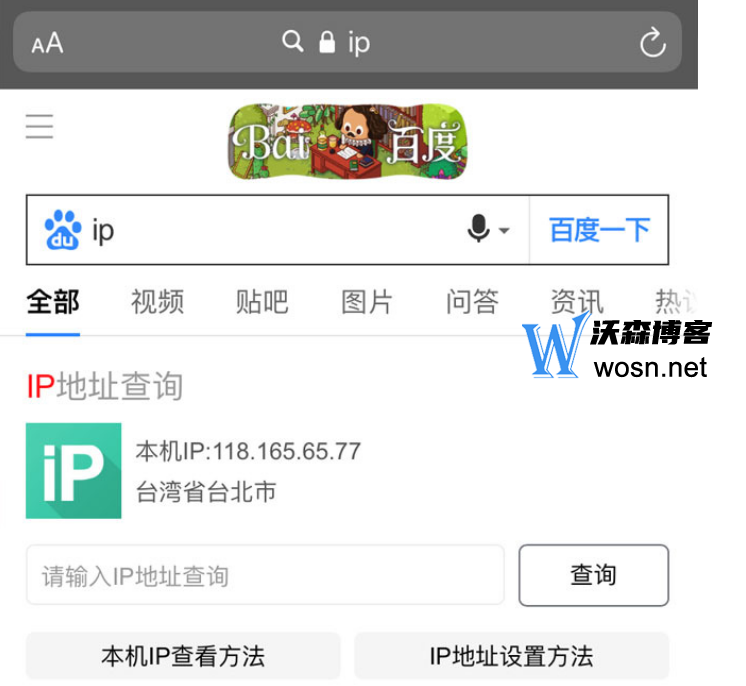Screen dimensions: 746x686
Task: Focus the search box containing 'ip'
Action: 276,230
